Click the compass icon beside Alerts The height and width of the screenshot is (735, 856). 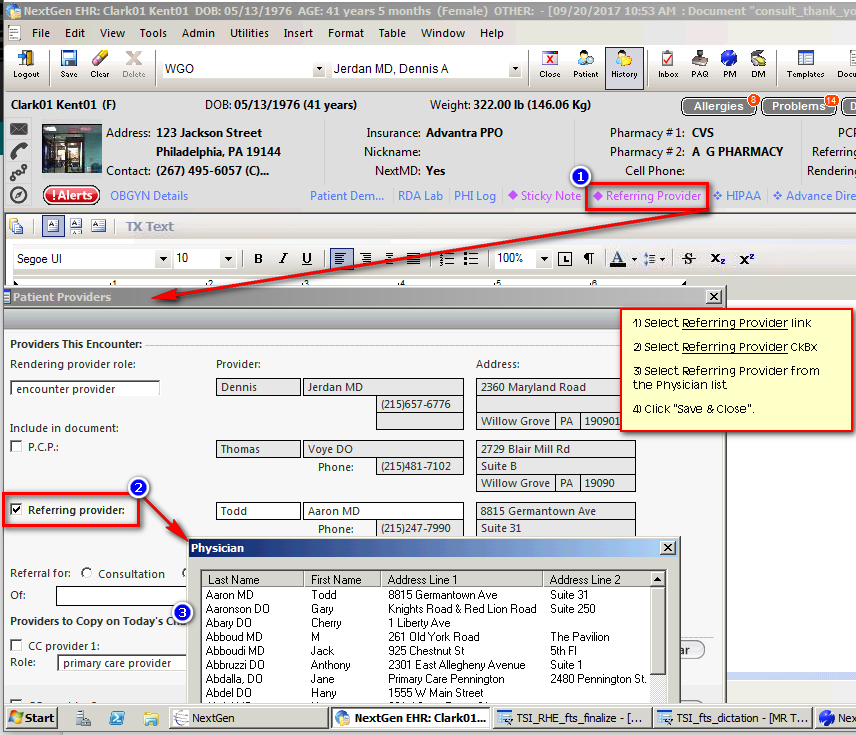(x=19, y=194)
